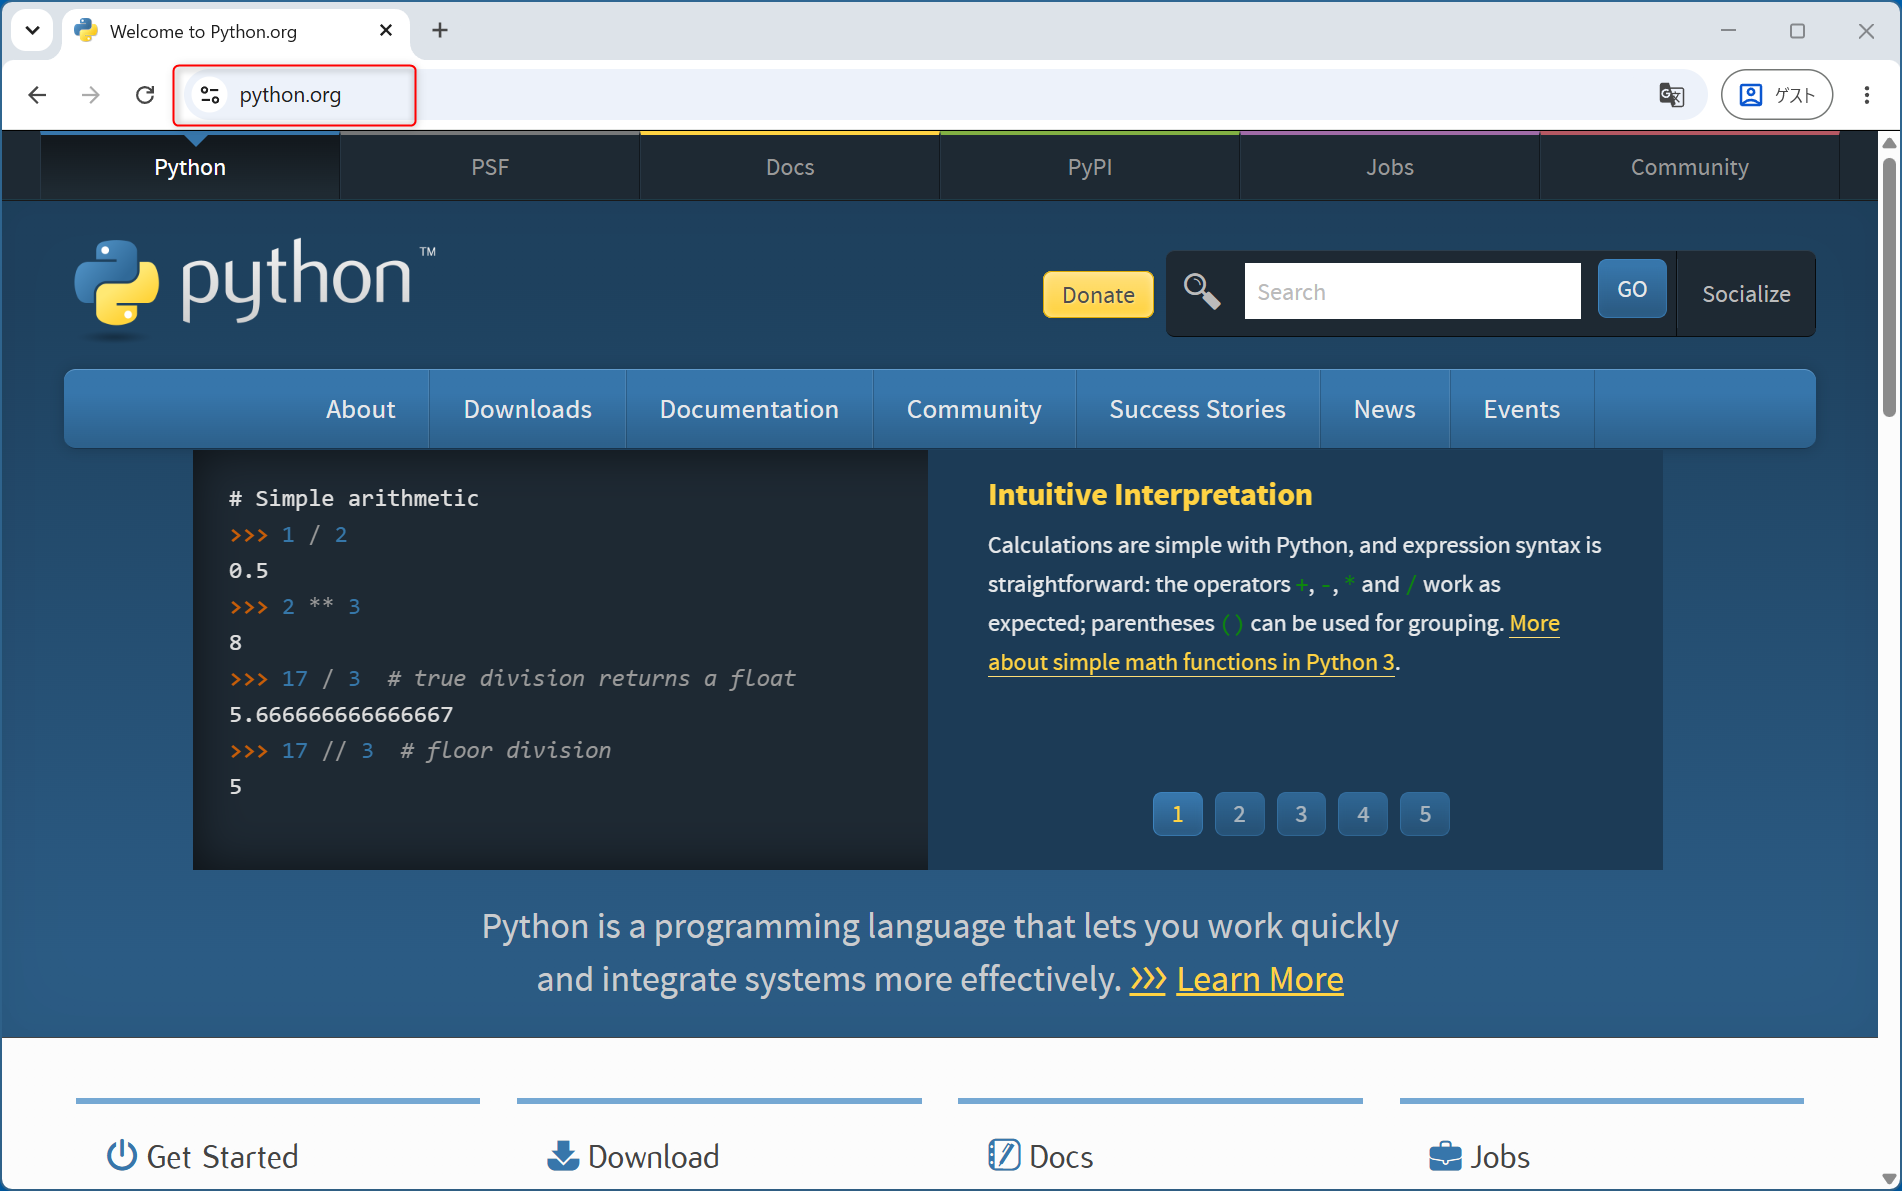Select the Community top navigation tab

[1690, 167]
